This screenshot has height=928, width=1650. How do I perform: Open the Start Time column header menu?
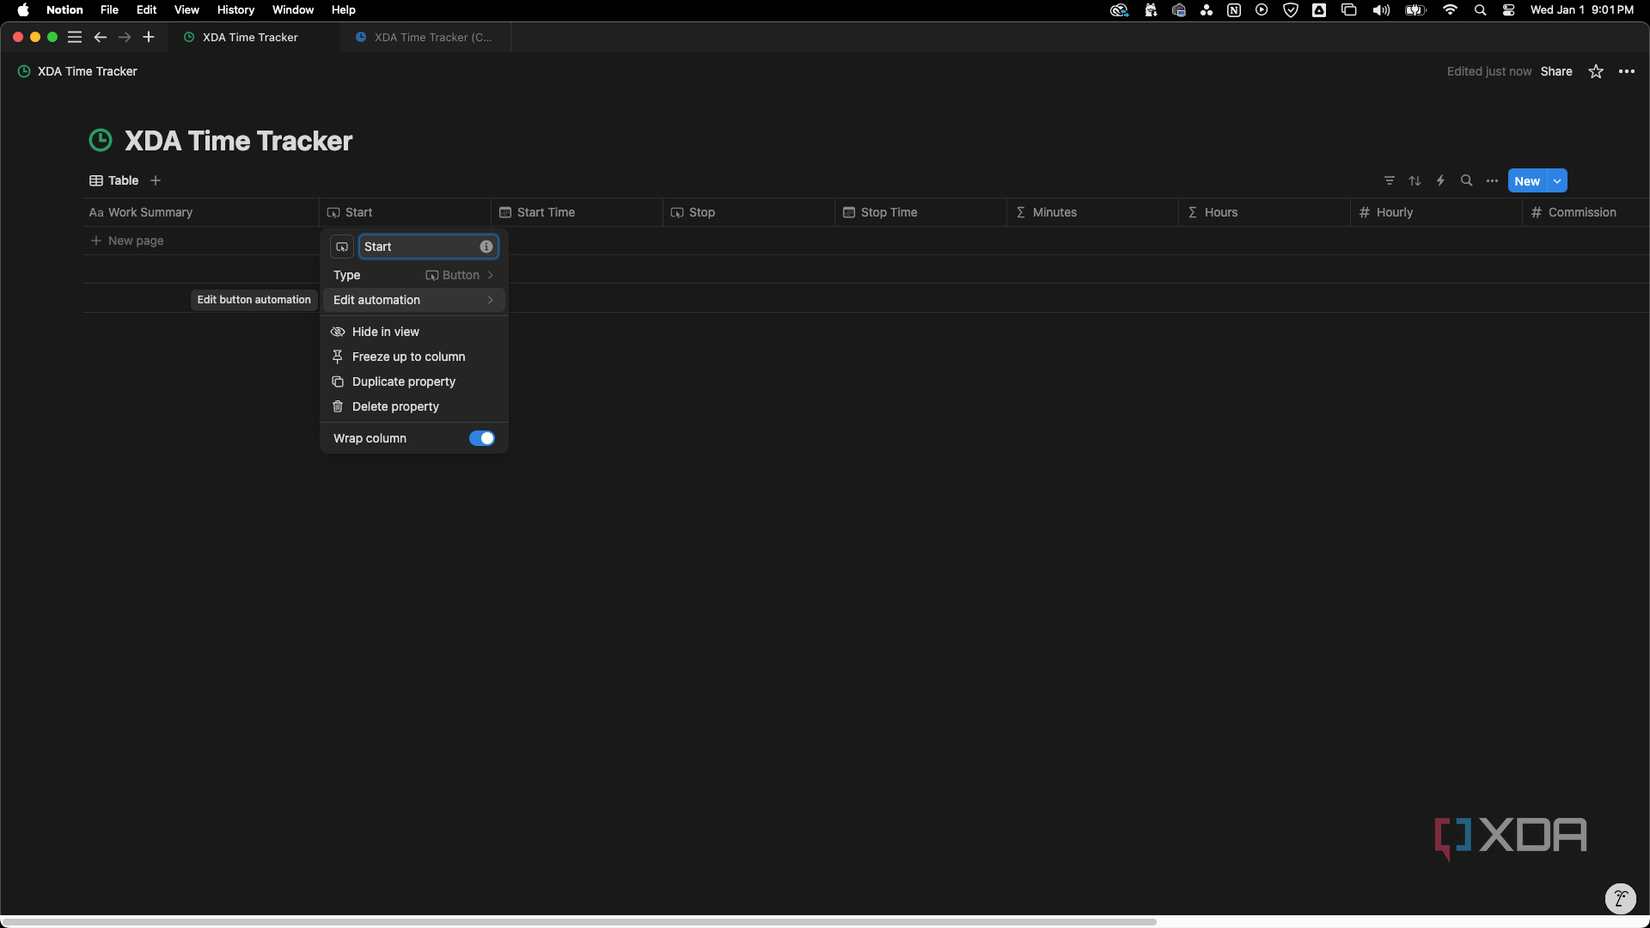pos(577,212)
